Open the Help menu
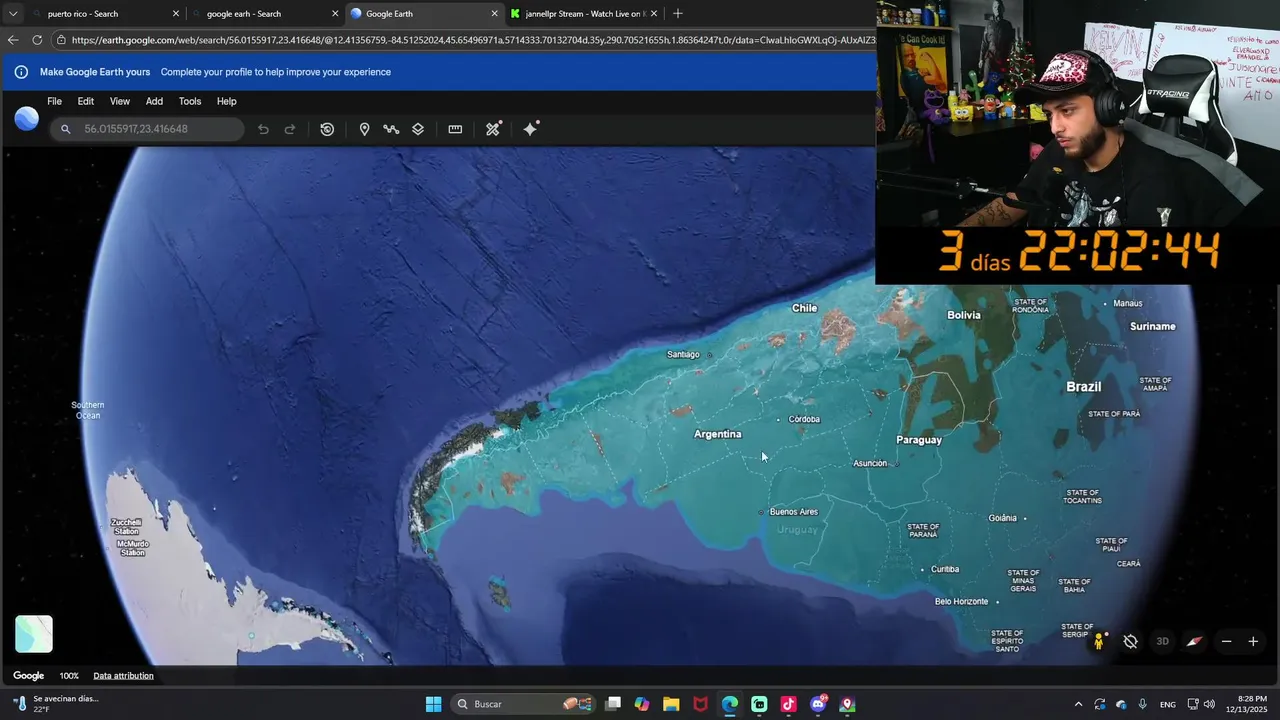The height and width of the screenshot is (720, 1280). pyautogui.click(x=227, y=101)
